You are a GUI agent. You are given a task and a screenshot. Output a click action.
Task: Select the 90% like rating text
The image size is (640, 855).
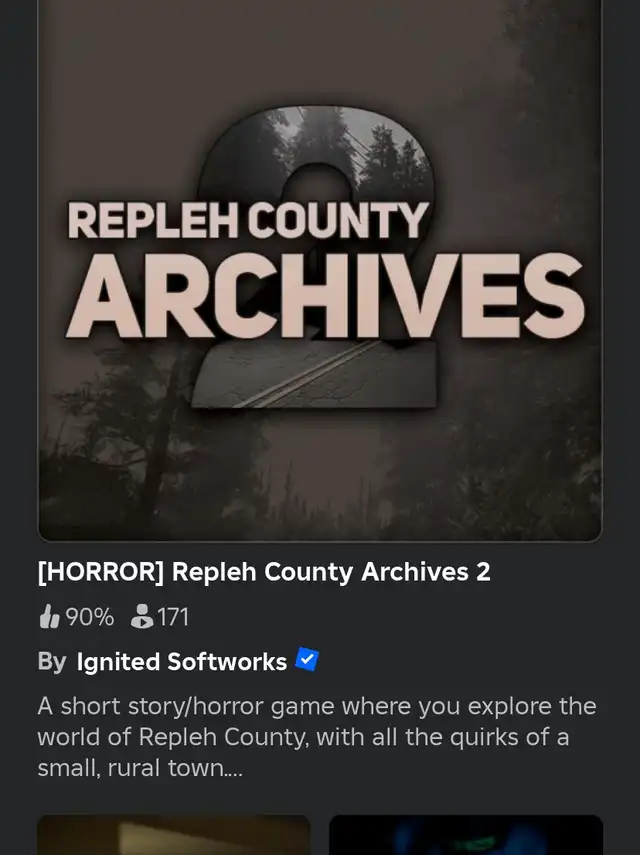pos(90,617)
